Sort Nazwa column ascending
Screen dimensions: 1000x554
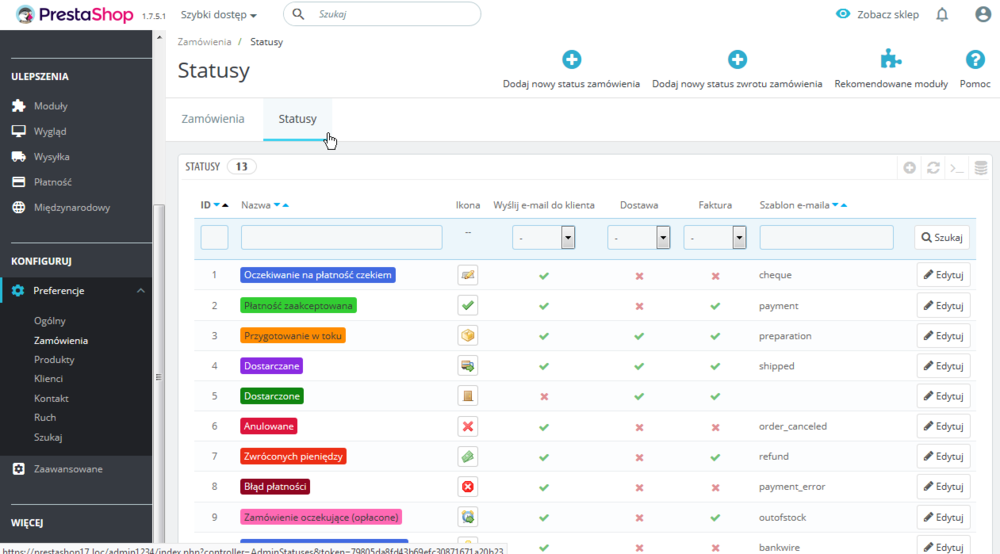click(286, 205)
